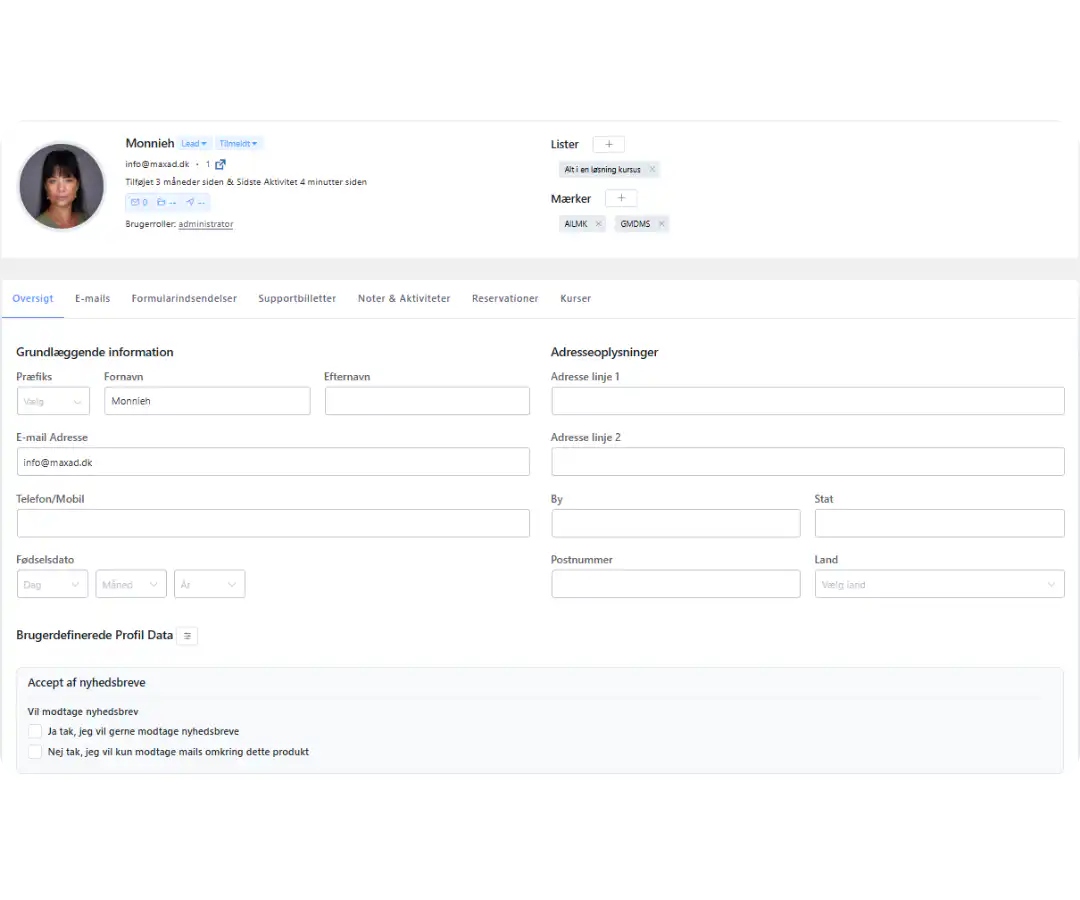
Task: Open the Lead status dropdown
Action: (194, 144)
